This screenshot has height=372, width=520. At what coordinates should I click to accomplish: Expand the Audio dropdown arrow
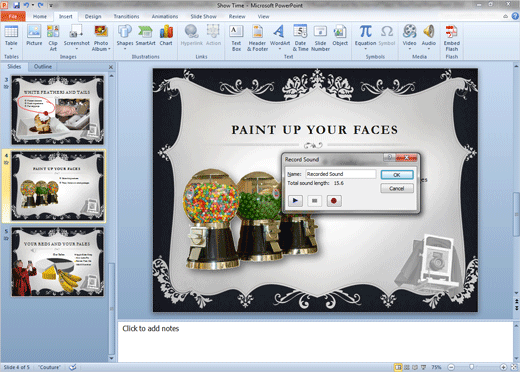(x=429, y=49)
